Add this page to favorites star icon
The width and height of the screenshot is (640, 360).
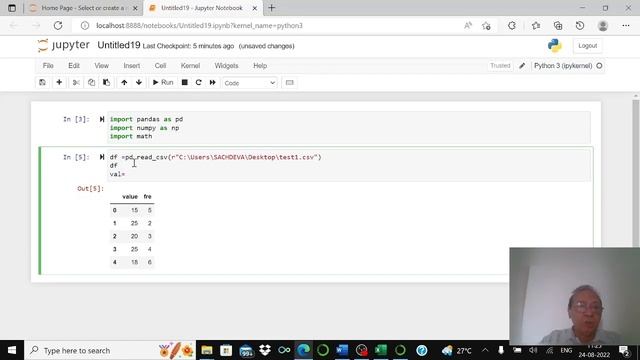[x=486, y=26]
